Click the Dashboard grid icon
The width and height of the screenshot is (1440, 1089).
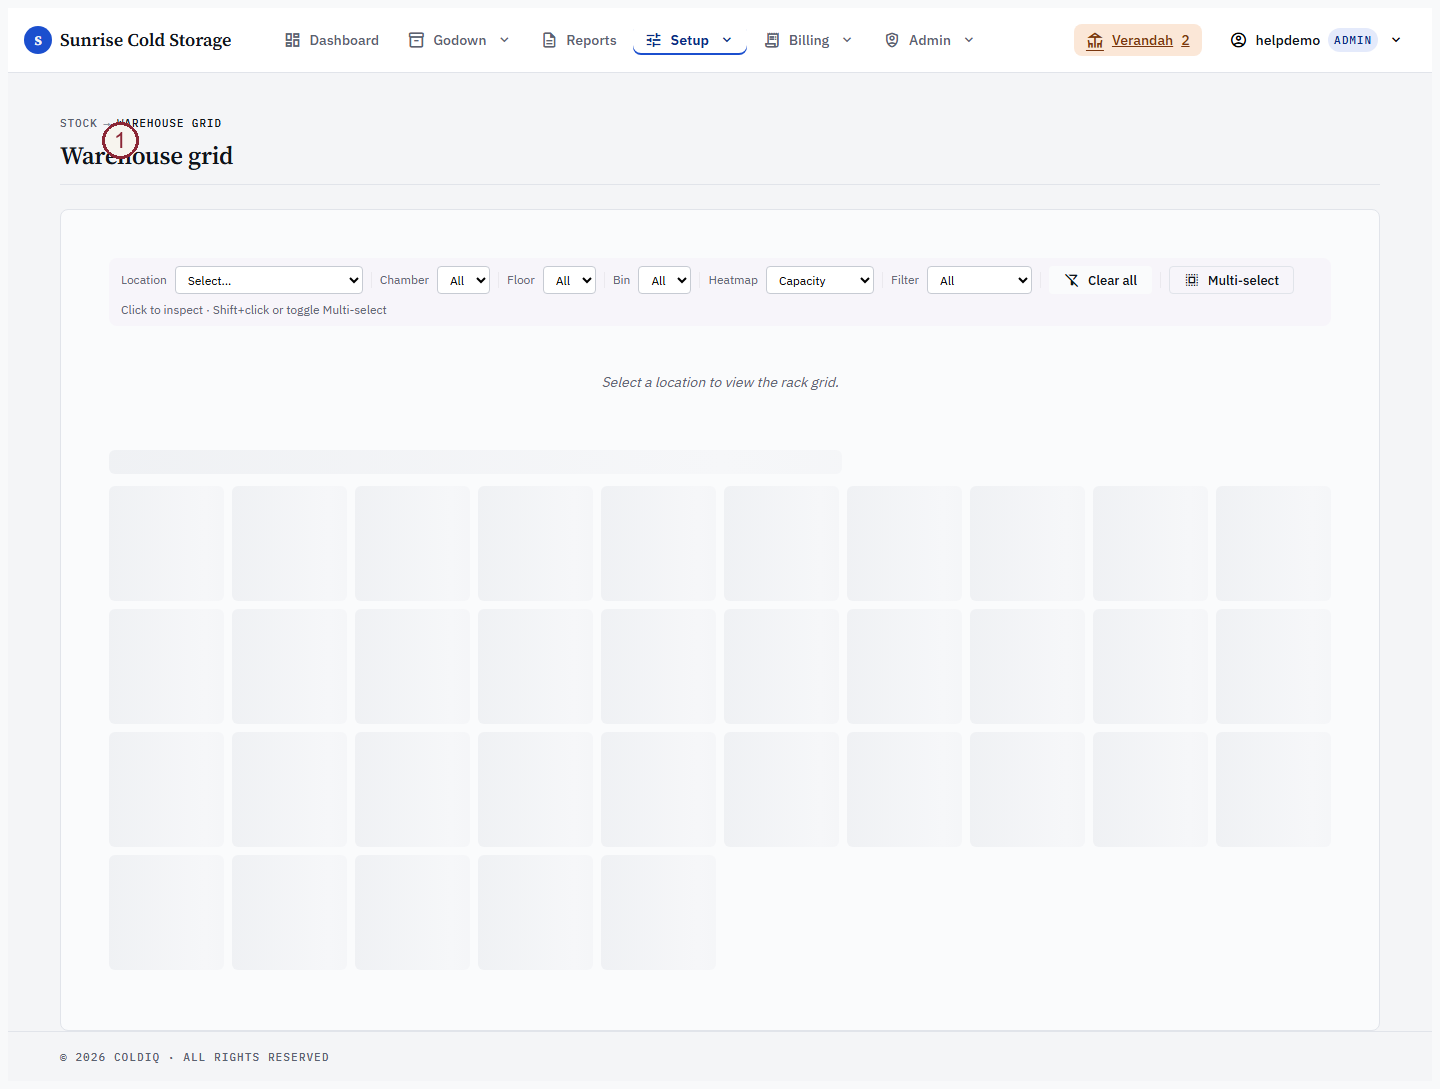293,40
